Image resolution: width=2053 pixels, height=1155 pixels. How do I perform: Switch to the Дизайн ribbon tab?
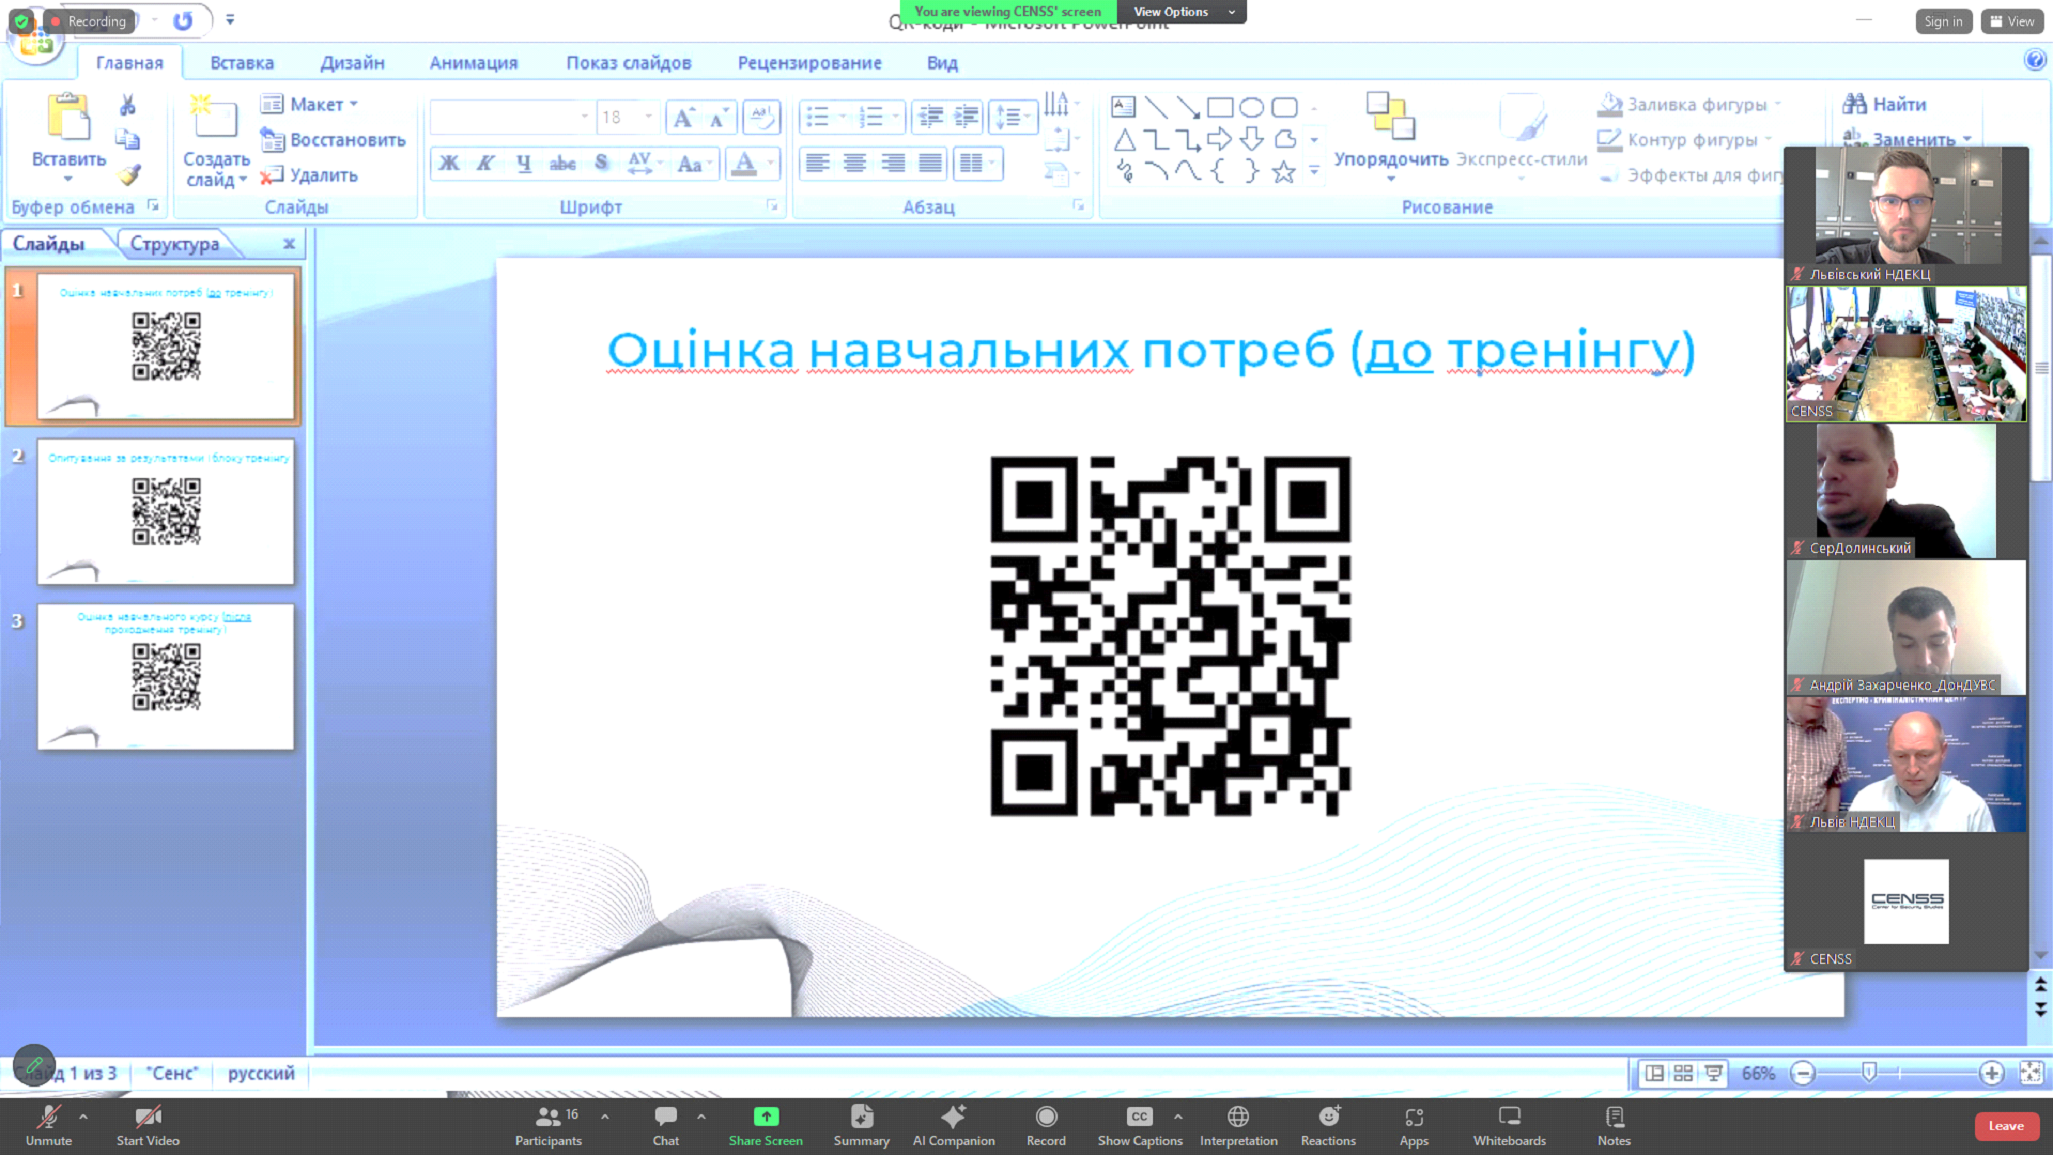tap(352, 63)
